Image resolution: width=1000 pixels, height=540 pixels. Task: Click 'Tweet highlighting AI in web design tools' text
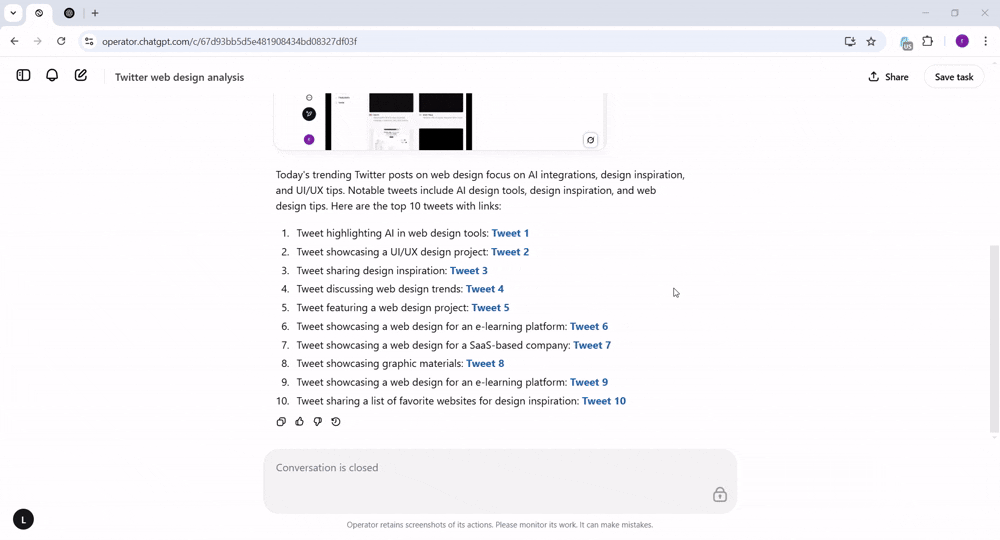pyautogui.click(x=392, y=233)
